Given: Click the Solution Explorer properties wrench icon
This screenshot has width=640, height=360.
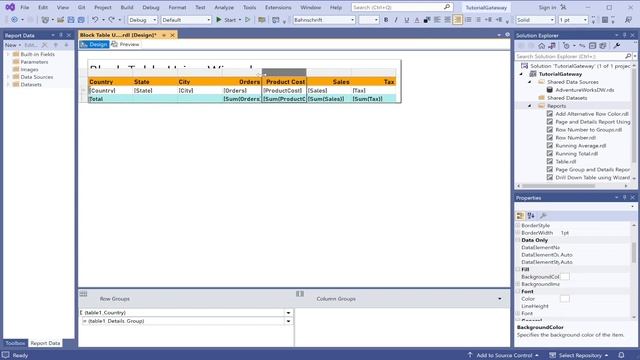Looking at the screenshot, I should pyautogui.click(x=617, y=46).
